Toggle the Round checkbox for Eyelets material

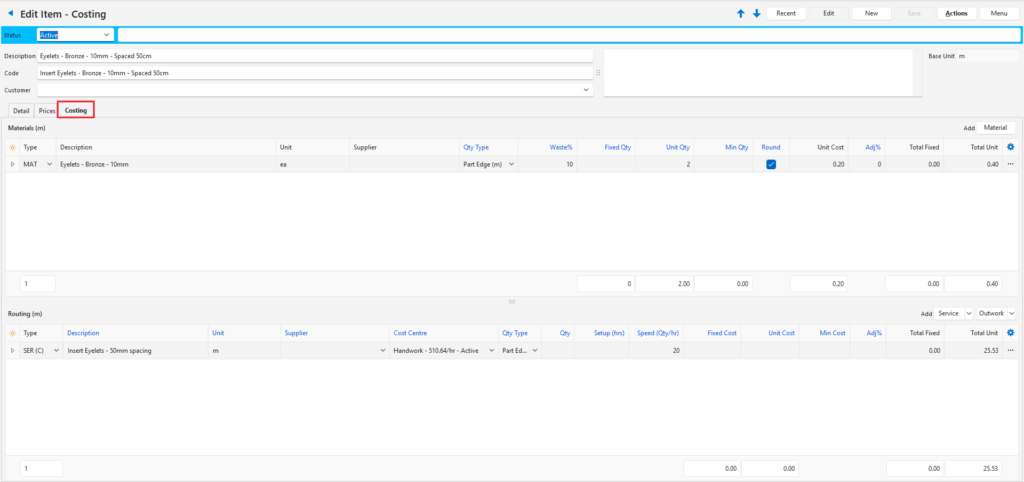771,164
